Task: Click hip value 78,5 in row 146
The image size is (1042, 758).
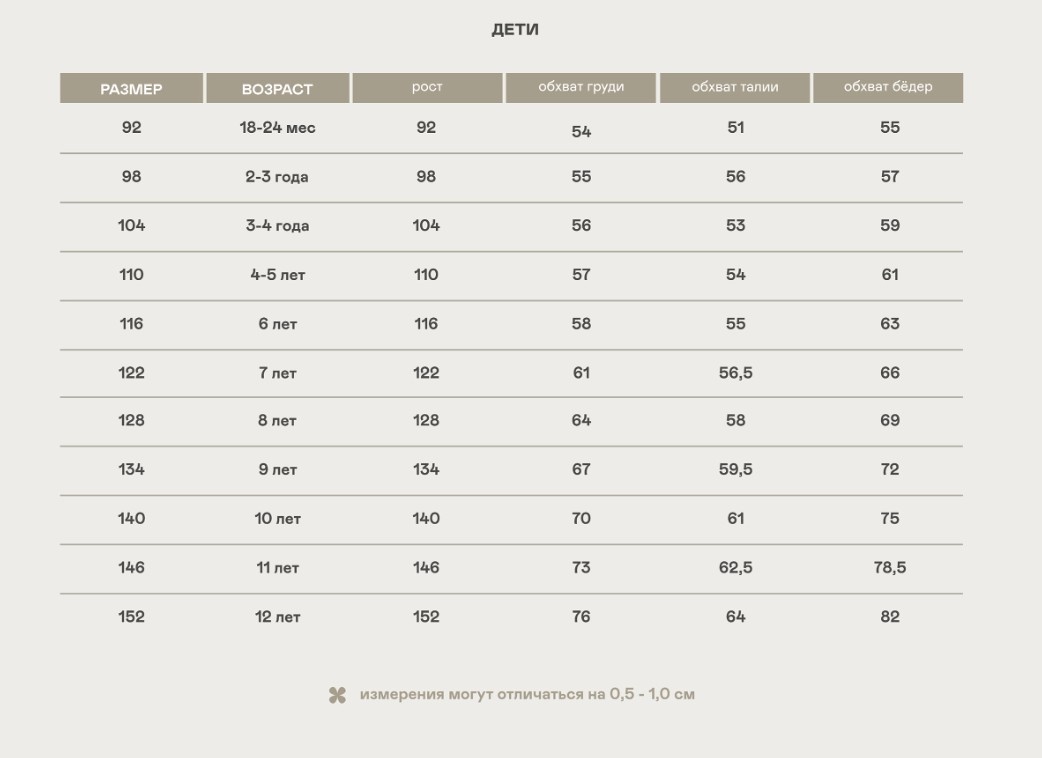Action: 890,567
